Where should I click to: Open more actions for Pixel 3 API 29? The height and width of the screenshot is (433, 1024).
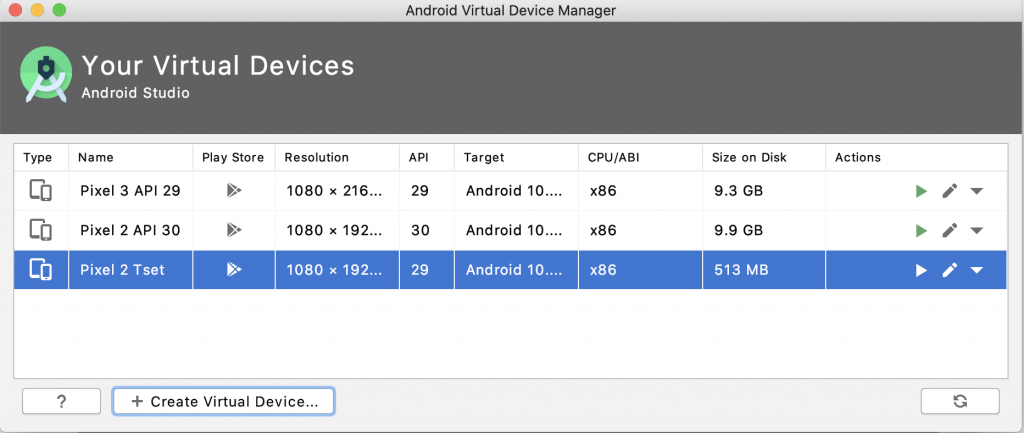(976, 191)
